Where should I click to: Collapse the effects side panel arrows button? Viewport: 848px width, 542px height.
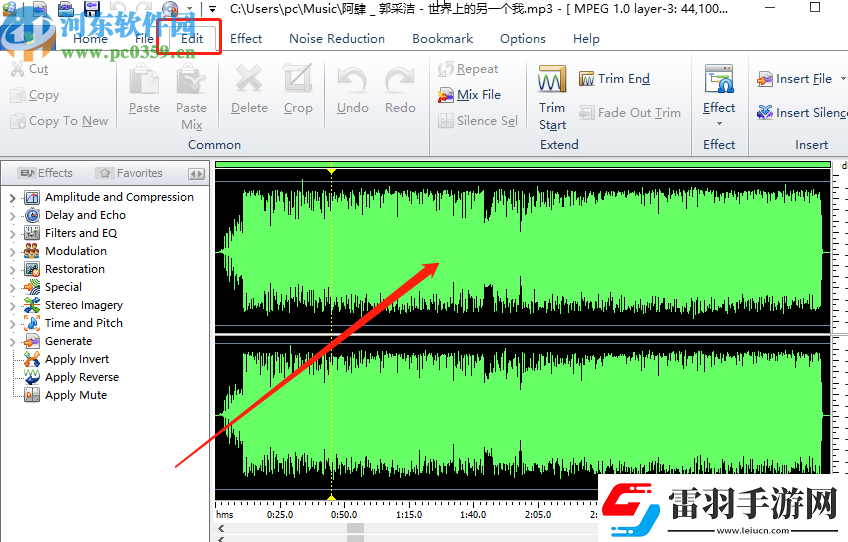pos(196,174)
